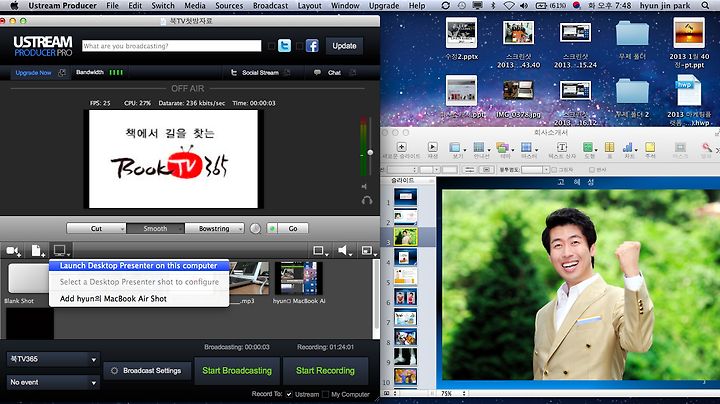Open the 무제 폴더 2 desktop folder

click(x=632, y=91)
